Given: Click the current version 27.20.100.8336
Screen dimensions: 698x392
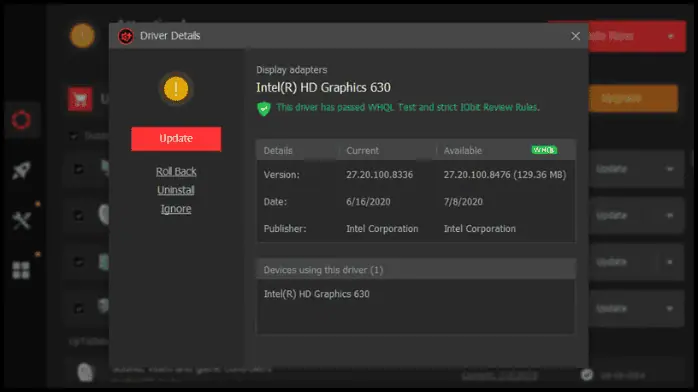Looking at the screenshot, I should 379,175.
